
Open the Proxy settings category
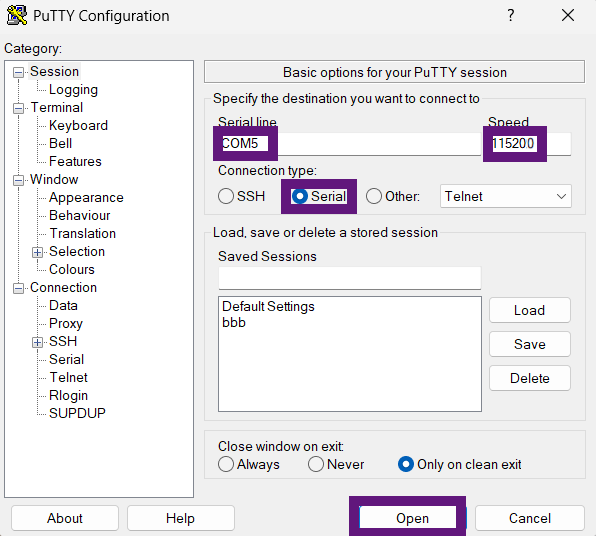(66, 324)
